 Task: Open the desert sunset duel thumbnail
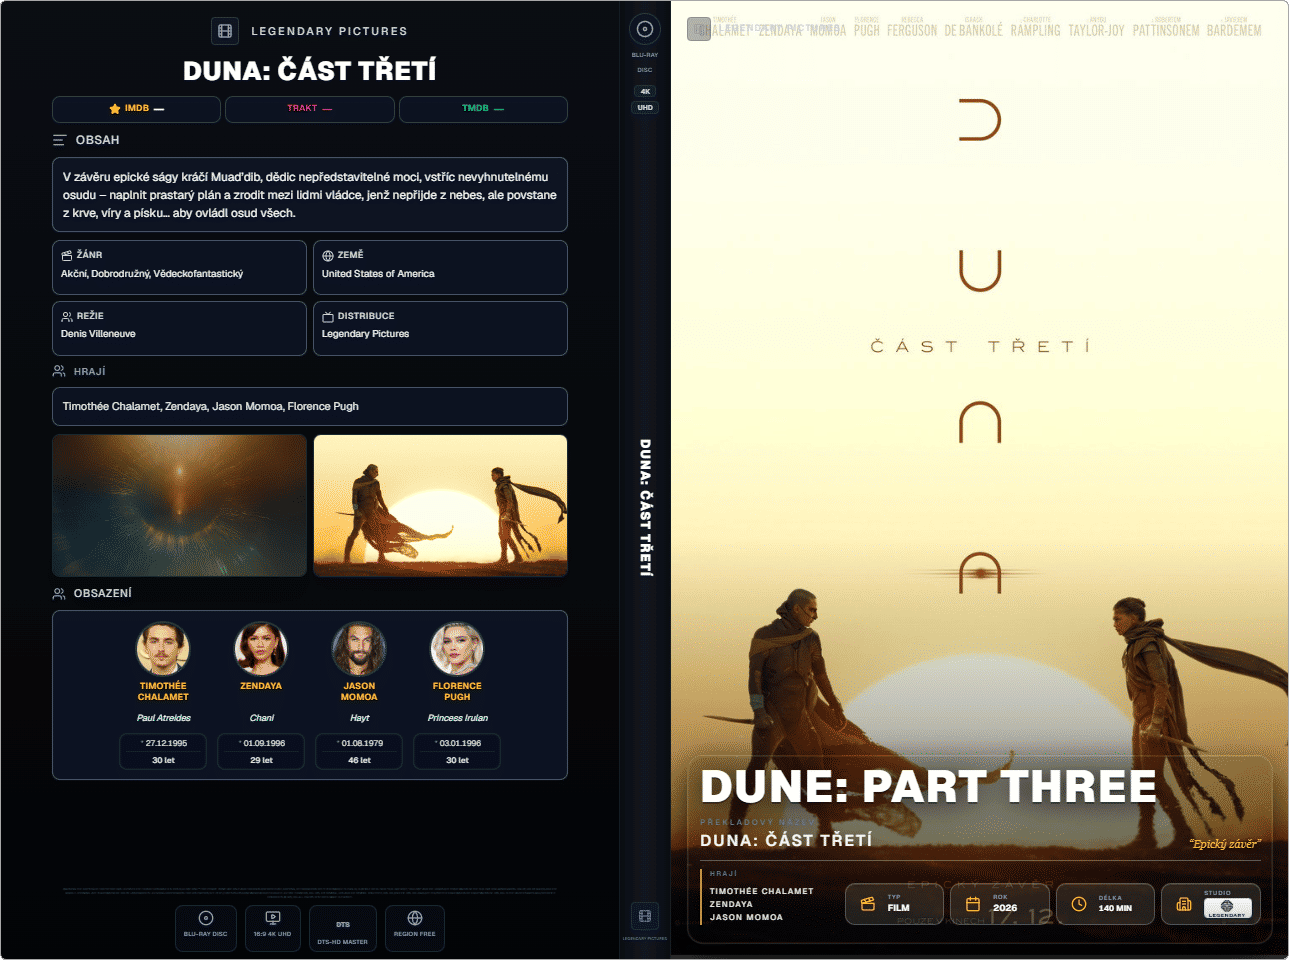tap(441, 505)
